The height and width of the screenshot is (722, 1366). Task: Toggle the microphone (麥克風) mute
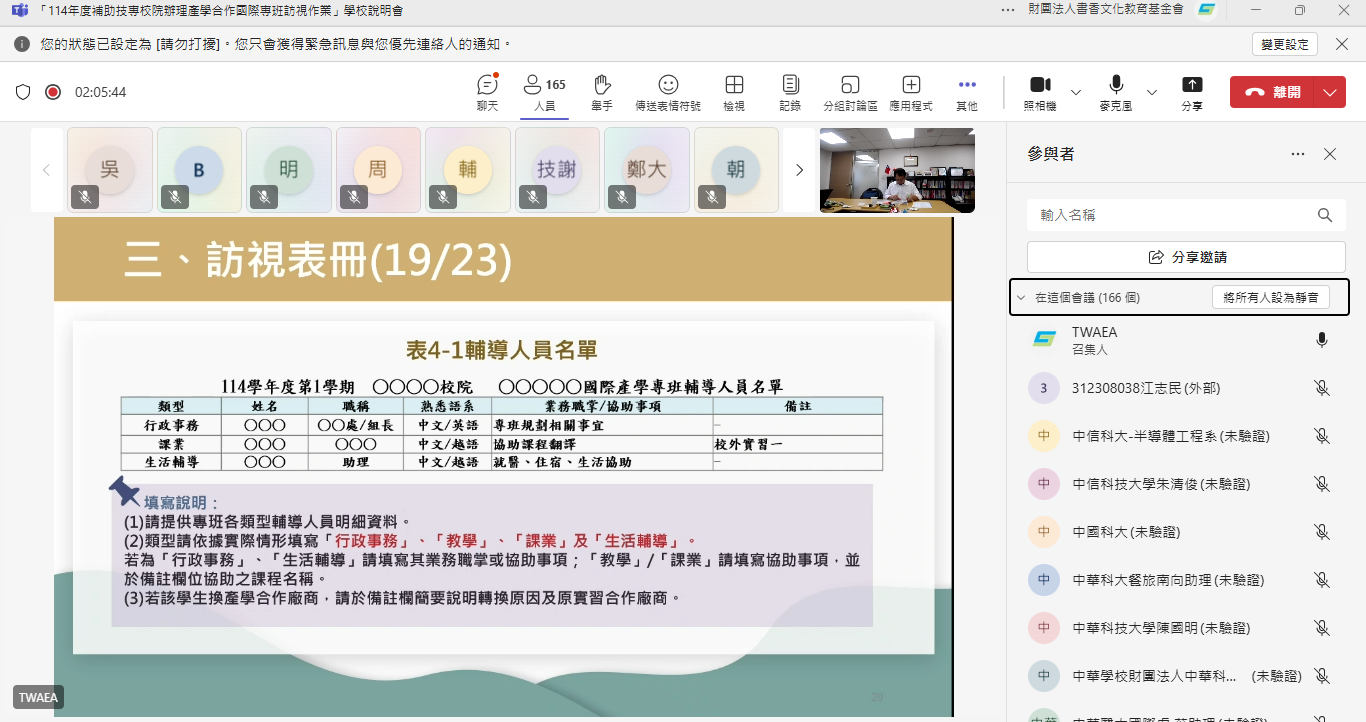(1115, 91)
